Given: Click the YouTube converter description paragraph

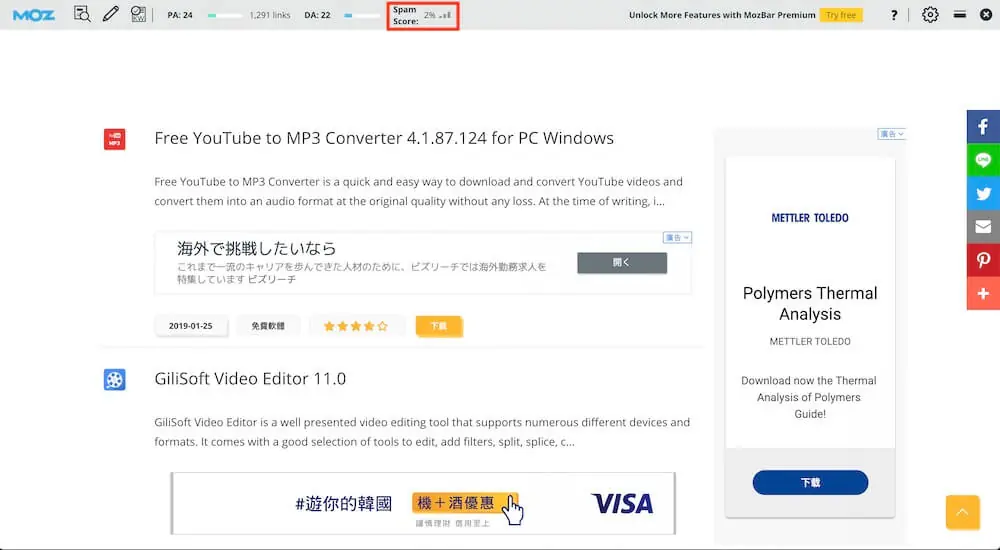Looking at the screenshot, I should (x=418, y=191).
